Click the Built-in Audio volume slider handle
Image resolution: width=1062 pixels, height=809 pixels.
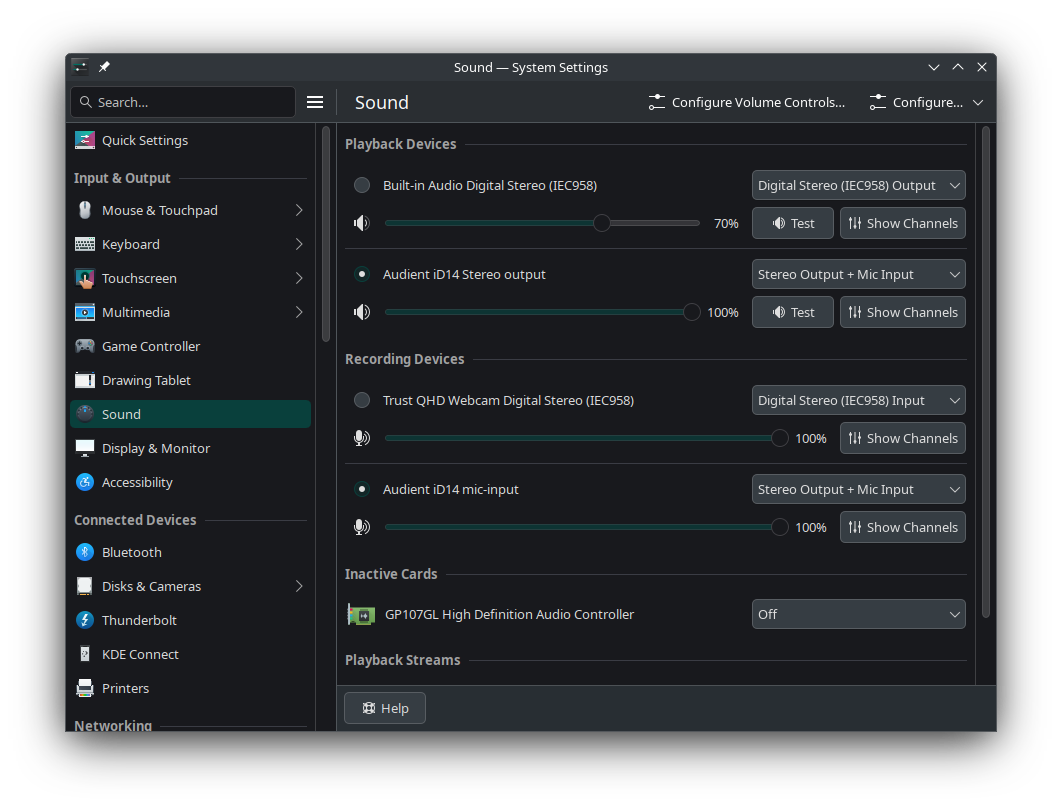tap(601, 223)
